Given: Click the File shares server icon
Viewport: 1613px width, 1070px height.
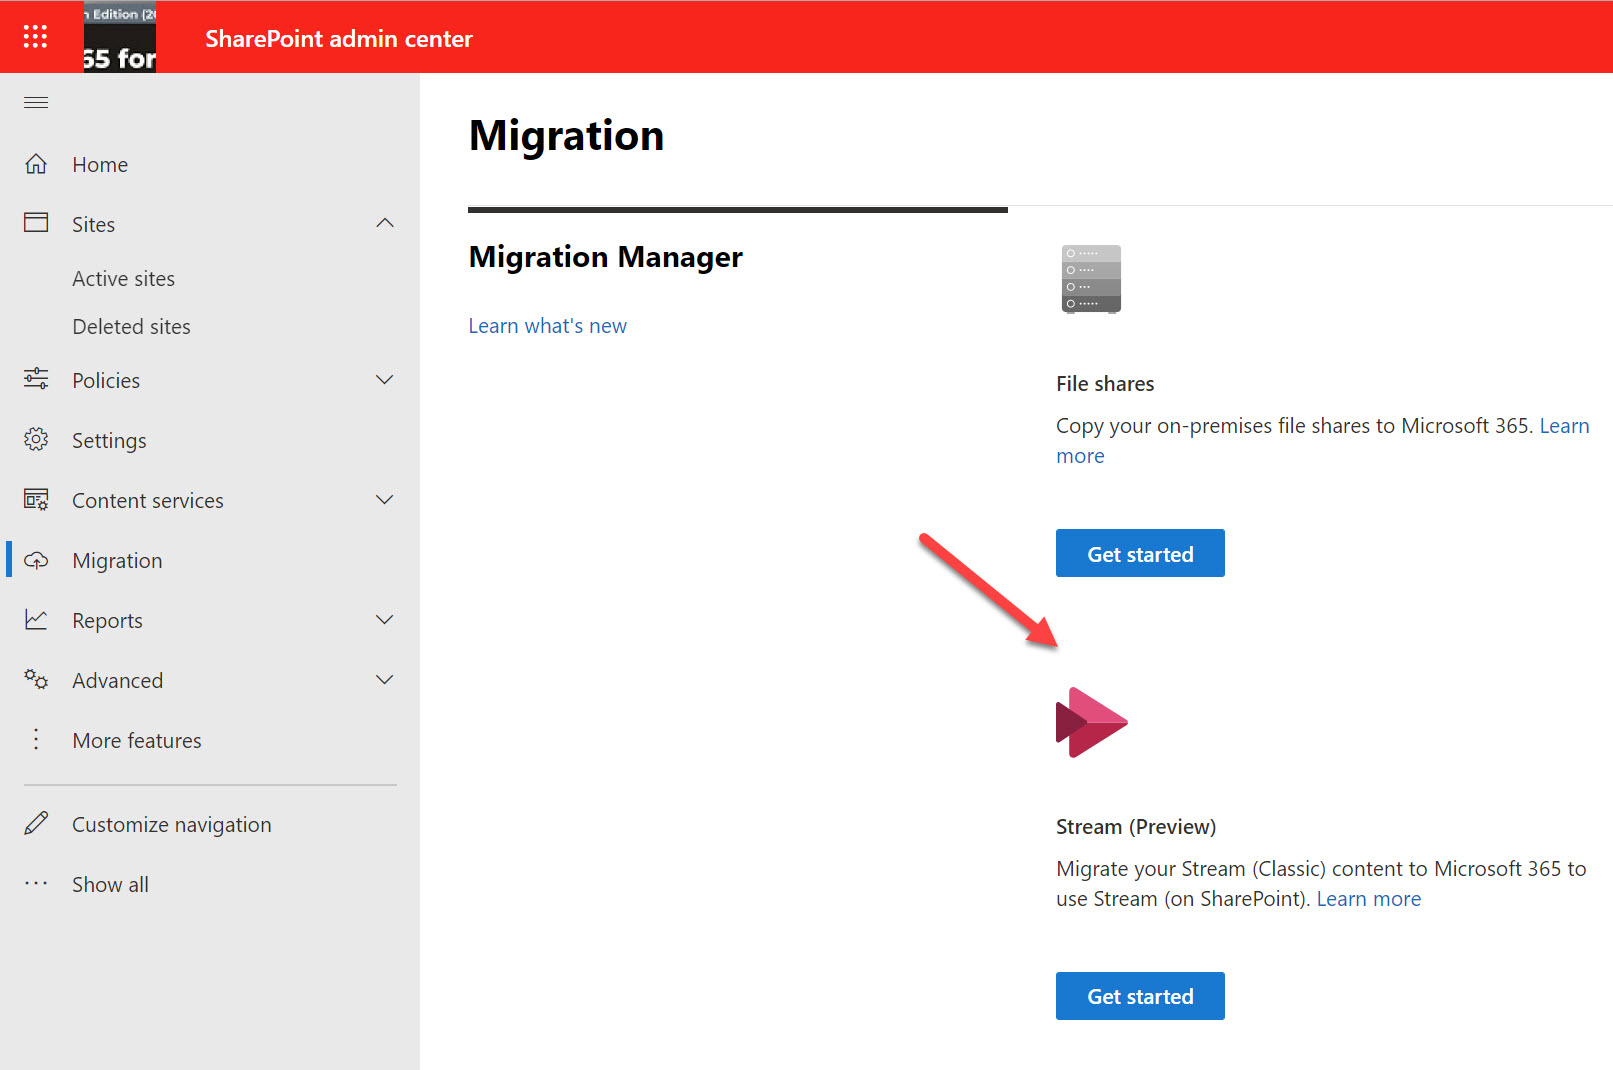Looking at the screenshot, I should click(1091, 279).
